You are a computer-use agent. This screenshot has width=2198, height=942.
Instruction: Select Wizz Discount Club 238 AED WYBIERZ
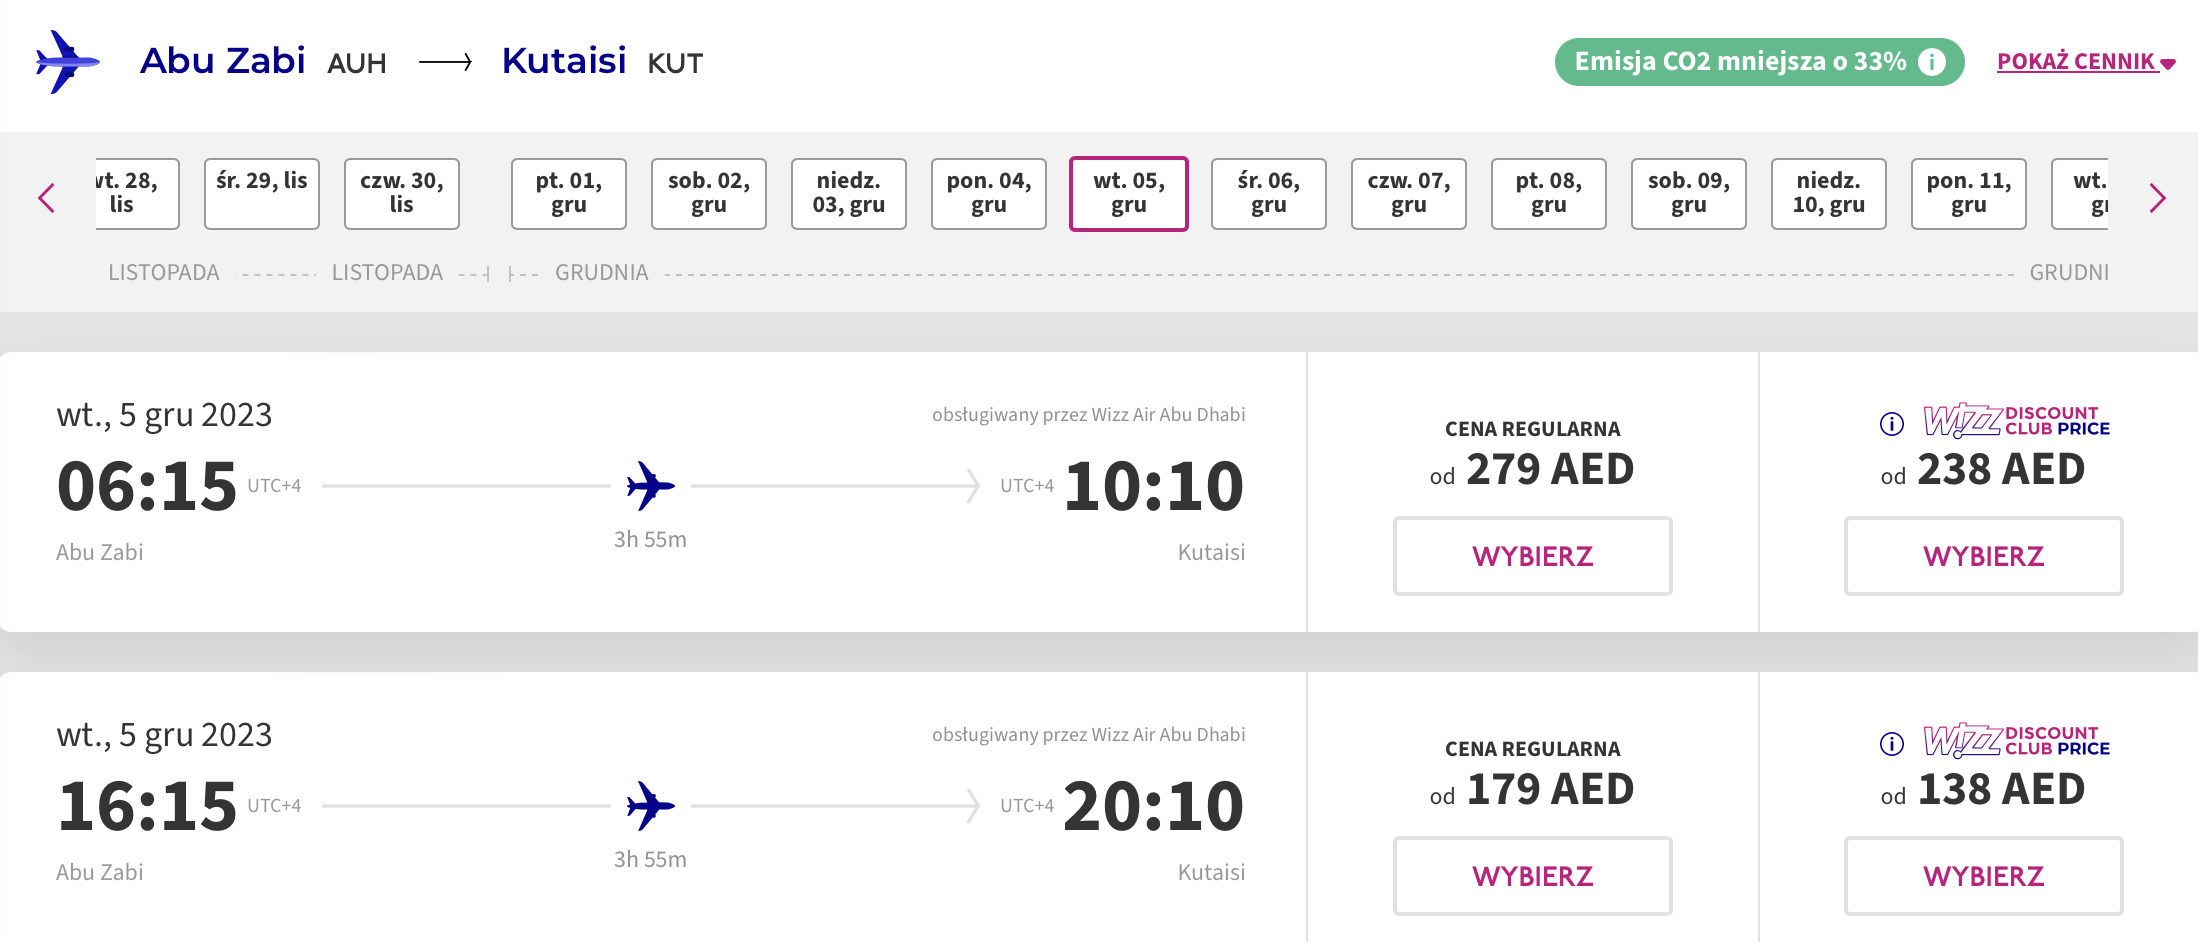click(x=1984, y=556)
